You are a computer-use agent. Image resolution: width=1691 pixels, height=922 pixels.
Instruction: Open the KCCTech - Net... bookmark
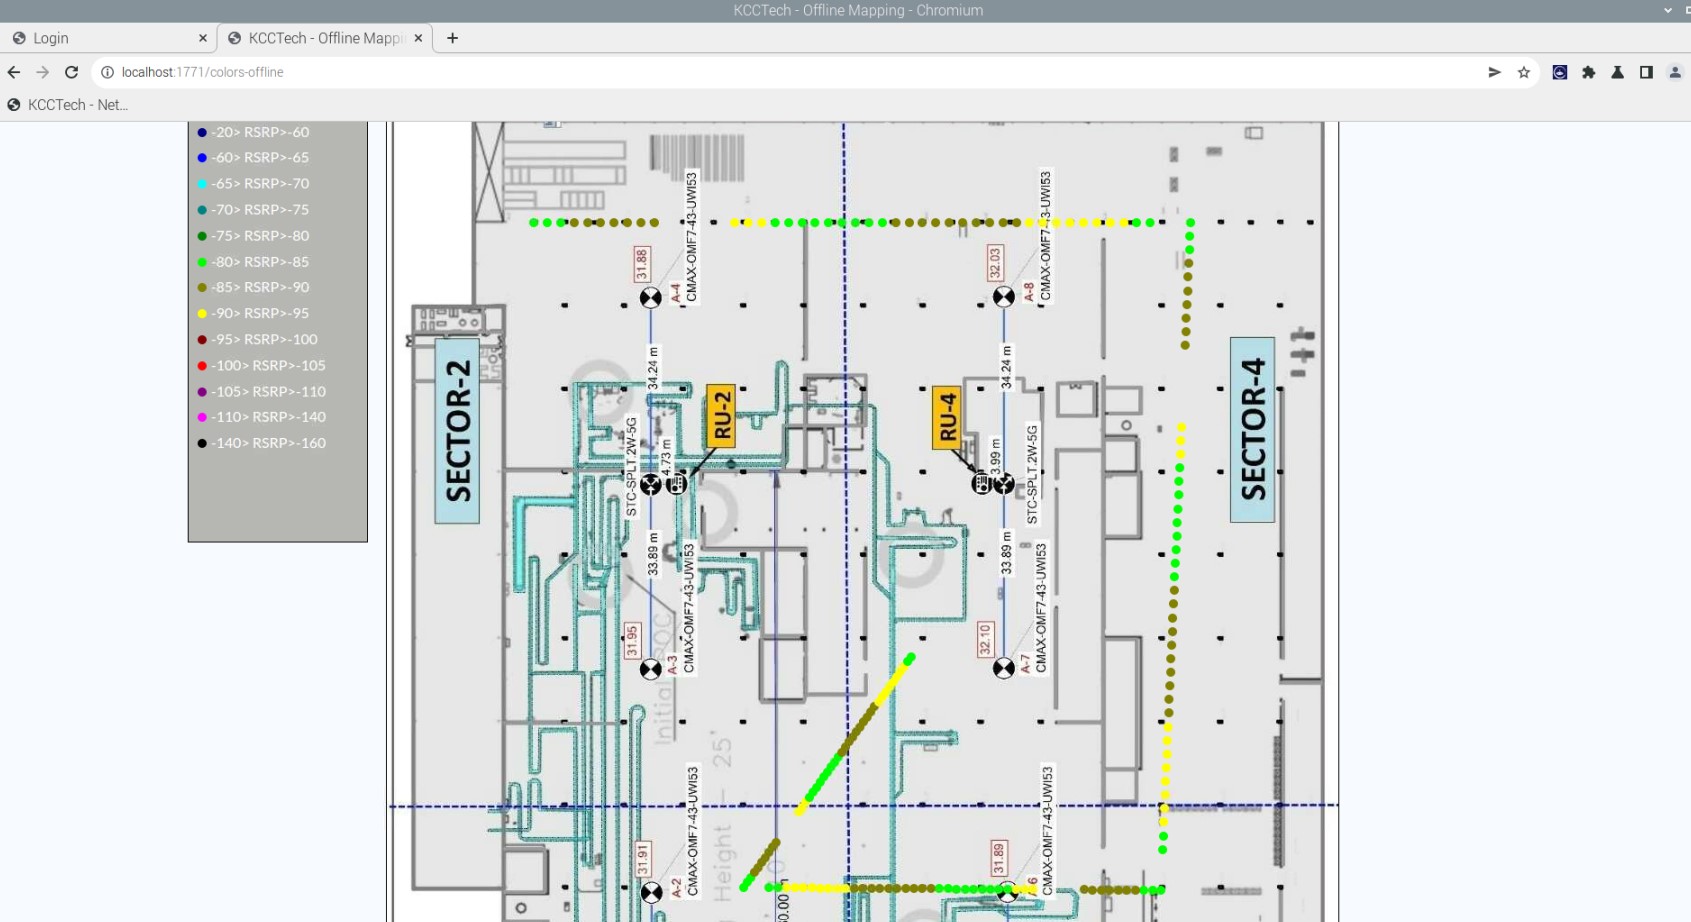coord(67,105)
